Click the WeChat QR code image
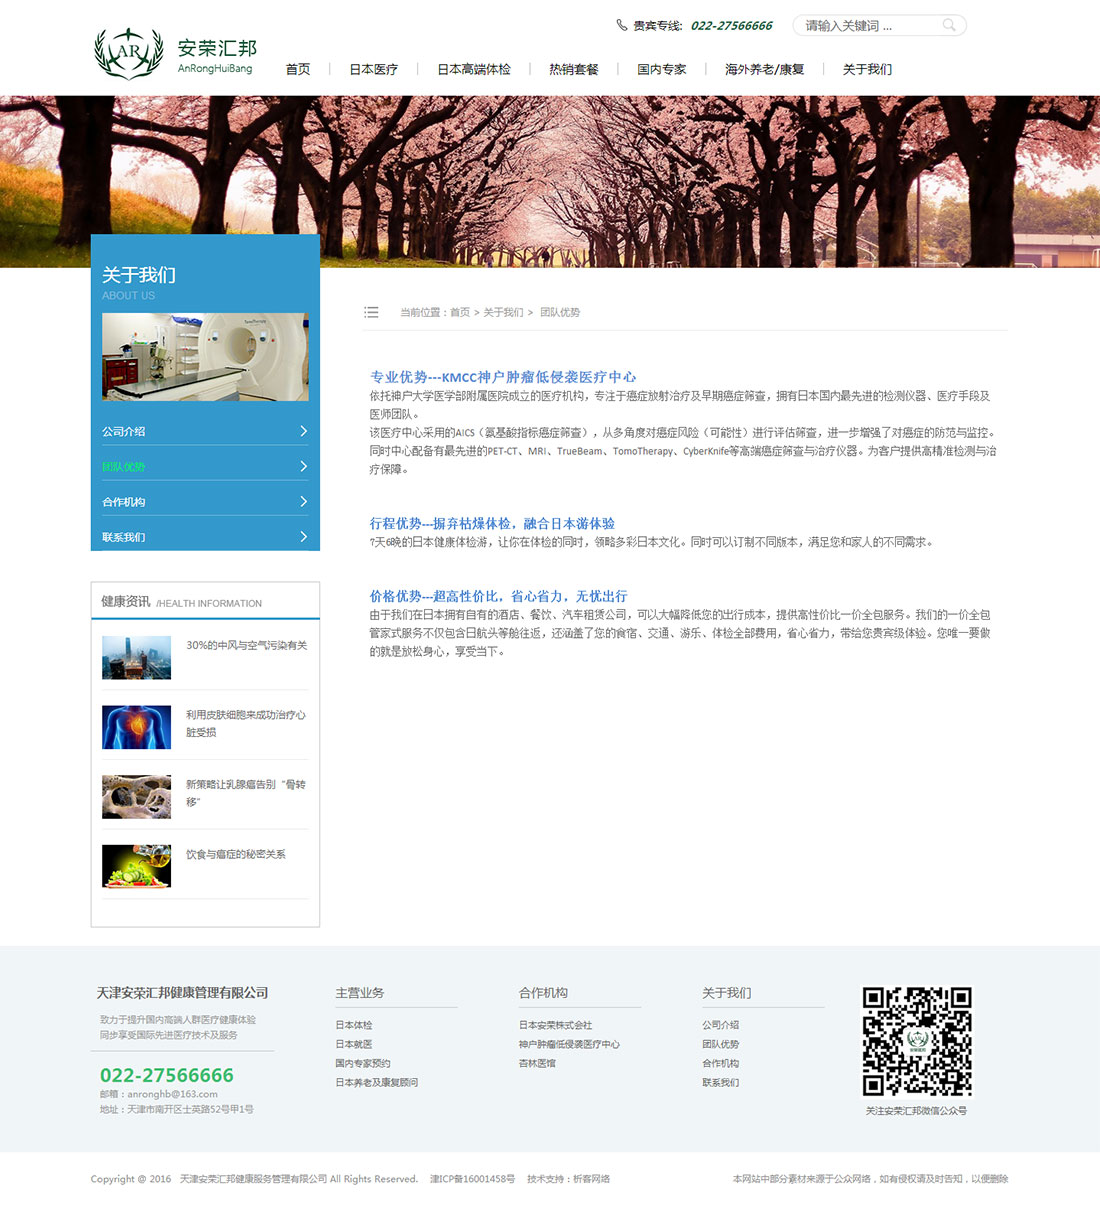1100x1206 pixels. pos(917,1042)
